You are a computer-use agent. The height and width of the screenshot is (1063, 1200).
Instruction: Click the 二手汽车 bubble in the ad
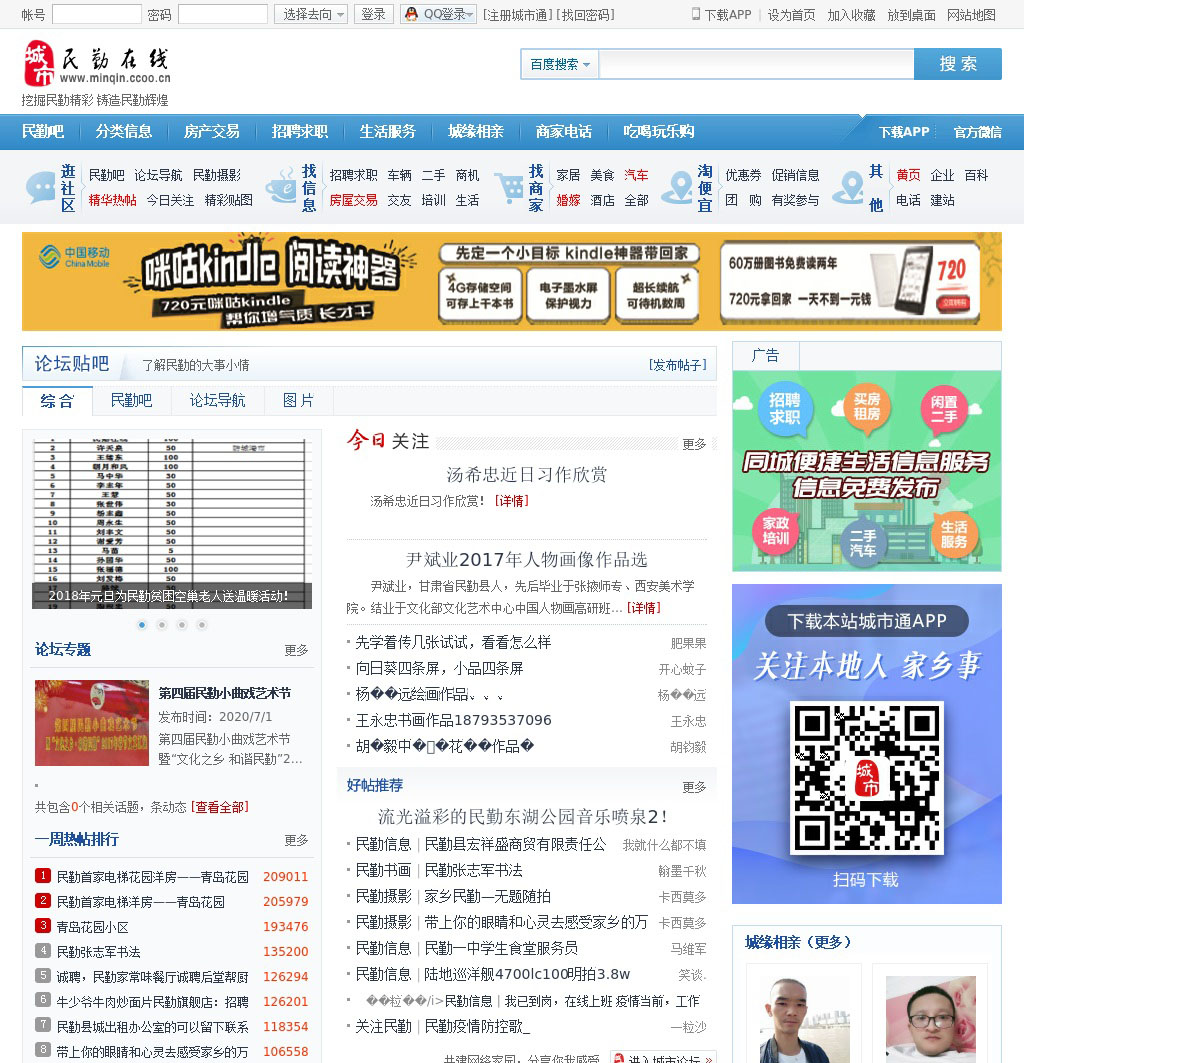pyautogui.click(x=863, y=543)
